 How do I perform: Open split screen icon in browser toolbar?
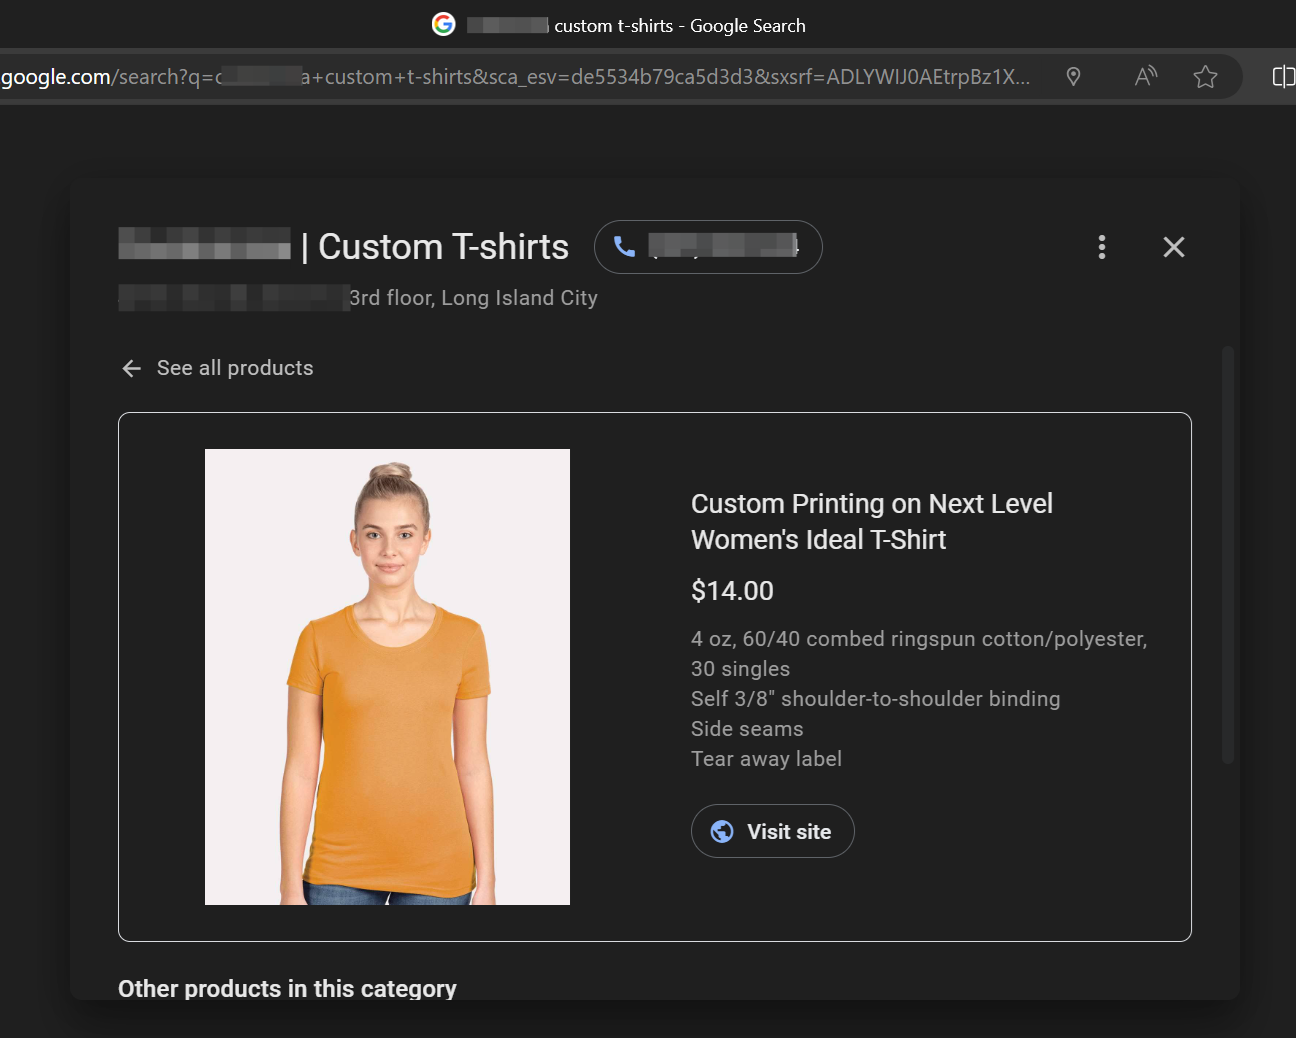(x=1284, y=76)
